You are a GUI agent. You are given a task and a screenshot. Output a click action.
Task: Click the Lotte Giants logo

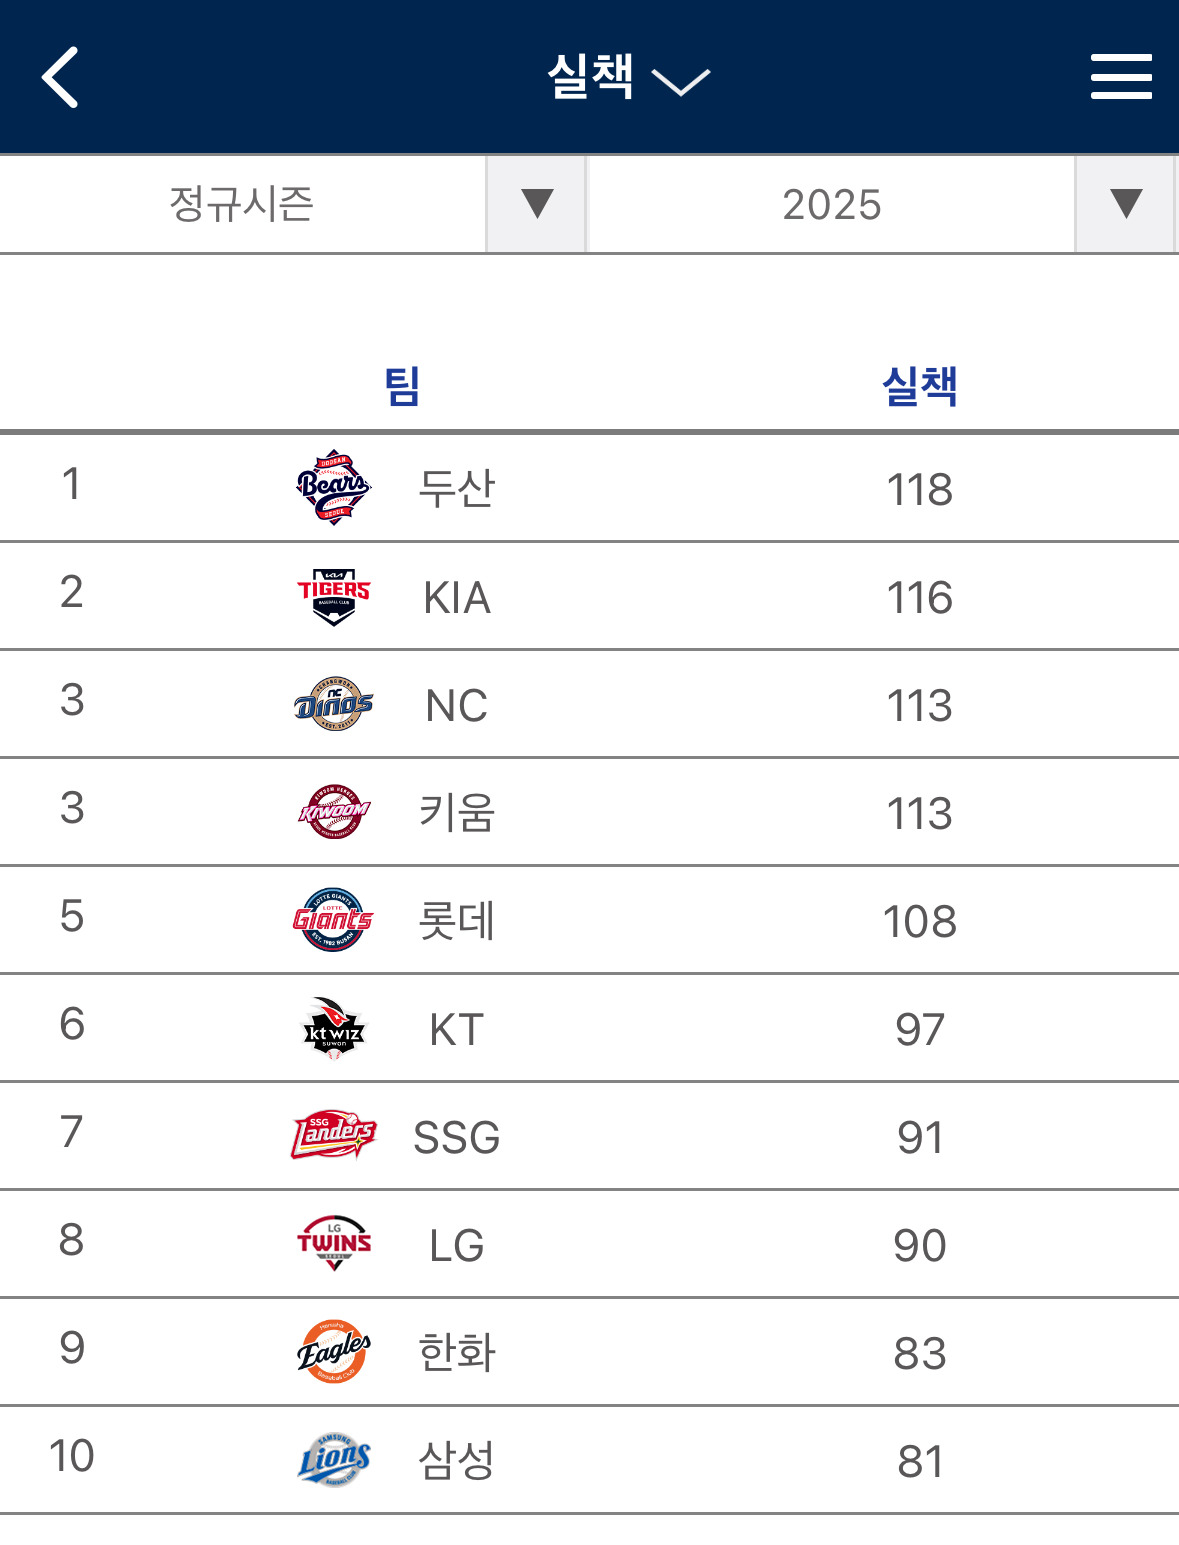[x=334, y=920]
